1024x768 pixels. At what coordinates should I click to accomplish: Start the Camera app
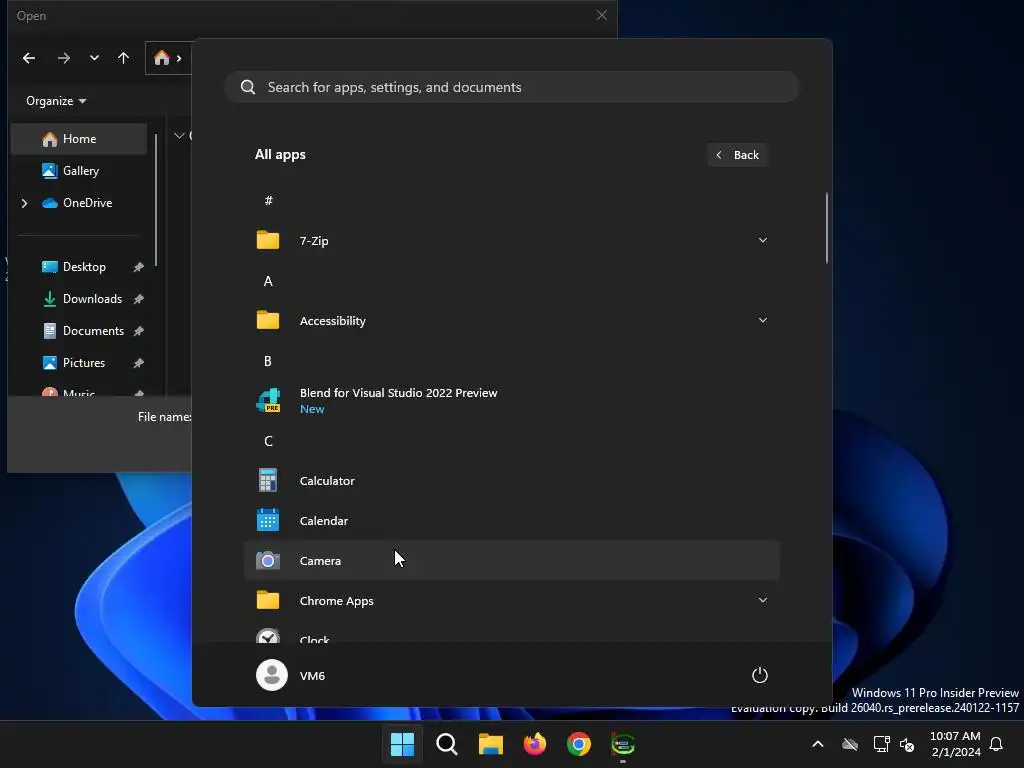tap(511, 560)
